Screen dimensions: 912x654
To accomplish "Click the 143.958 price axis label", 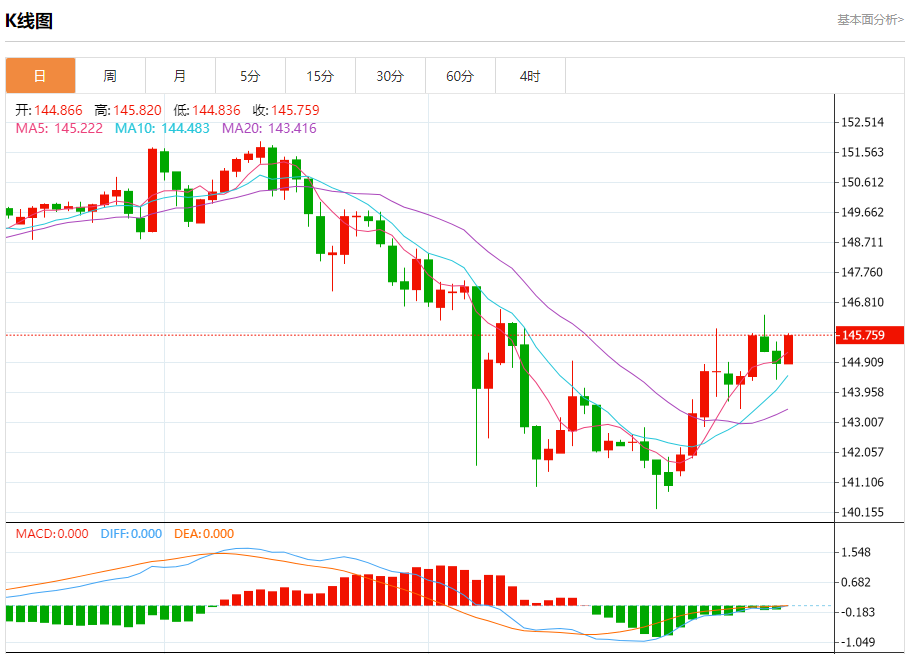I will [863, 392].
